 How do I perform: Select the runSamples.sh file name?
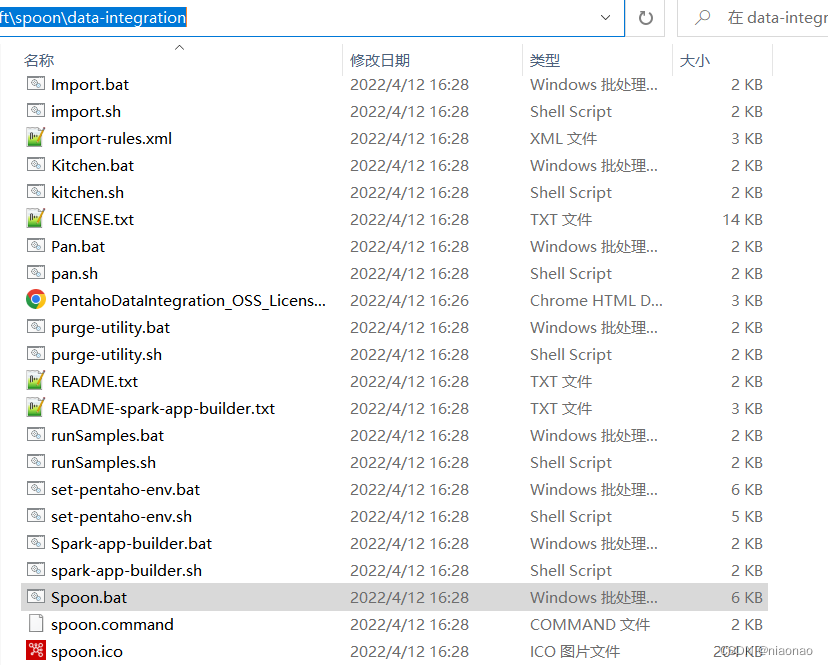[x=104, y=462]
